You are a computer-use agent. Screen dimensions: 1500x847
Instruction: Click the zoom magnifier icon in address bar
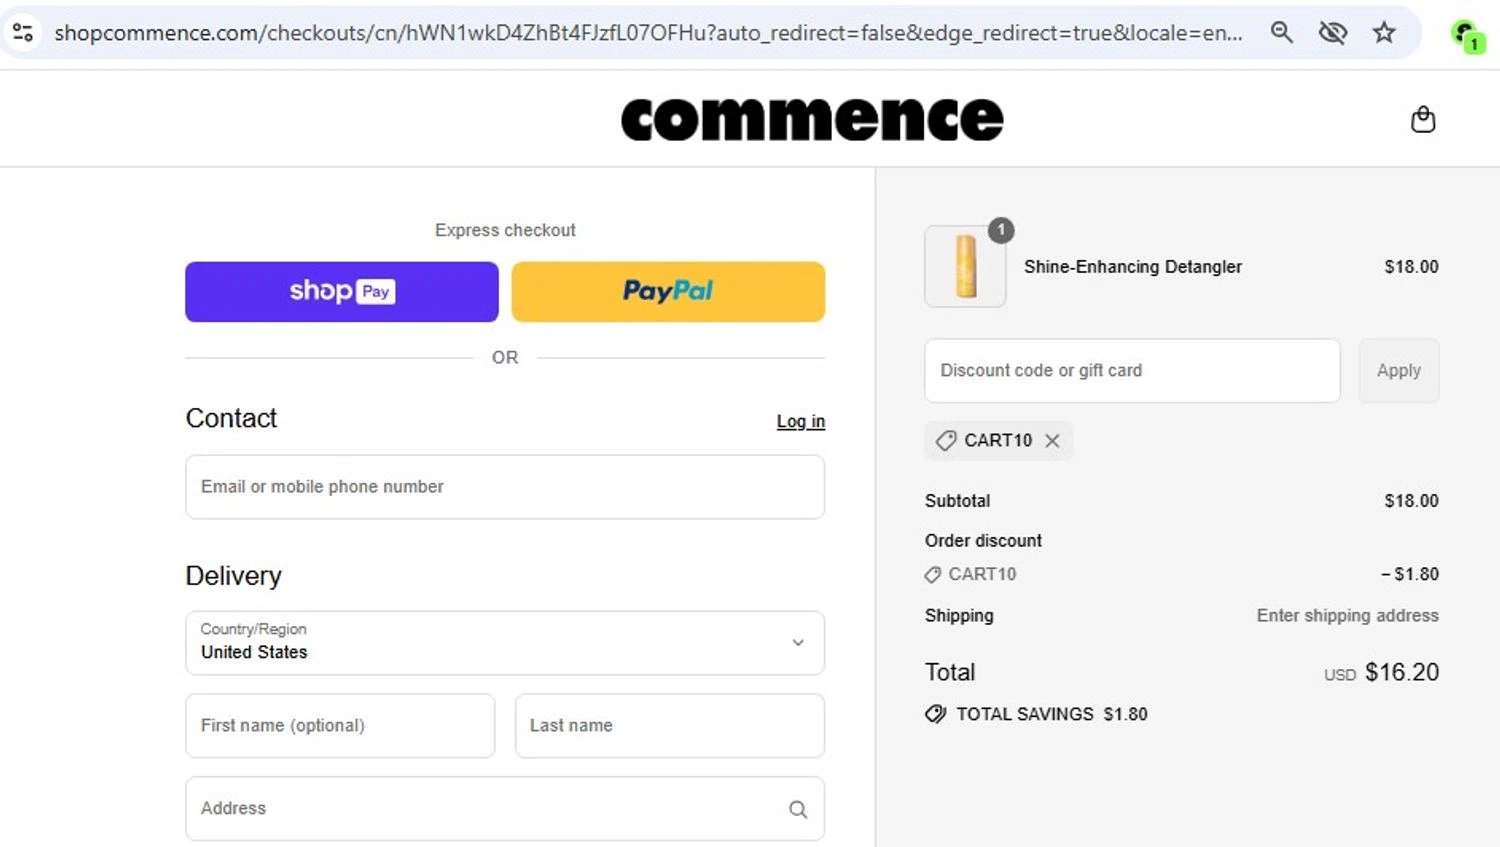coord(1281,32)
